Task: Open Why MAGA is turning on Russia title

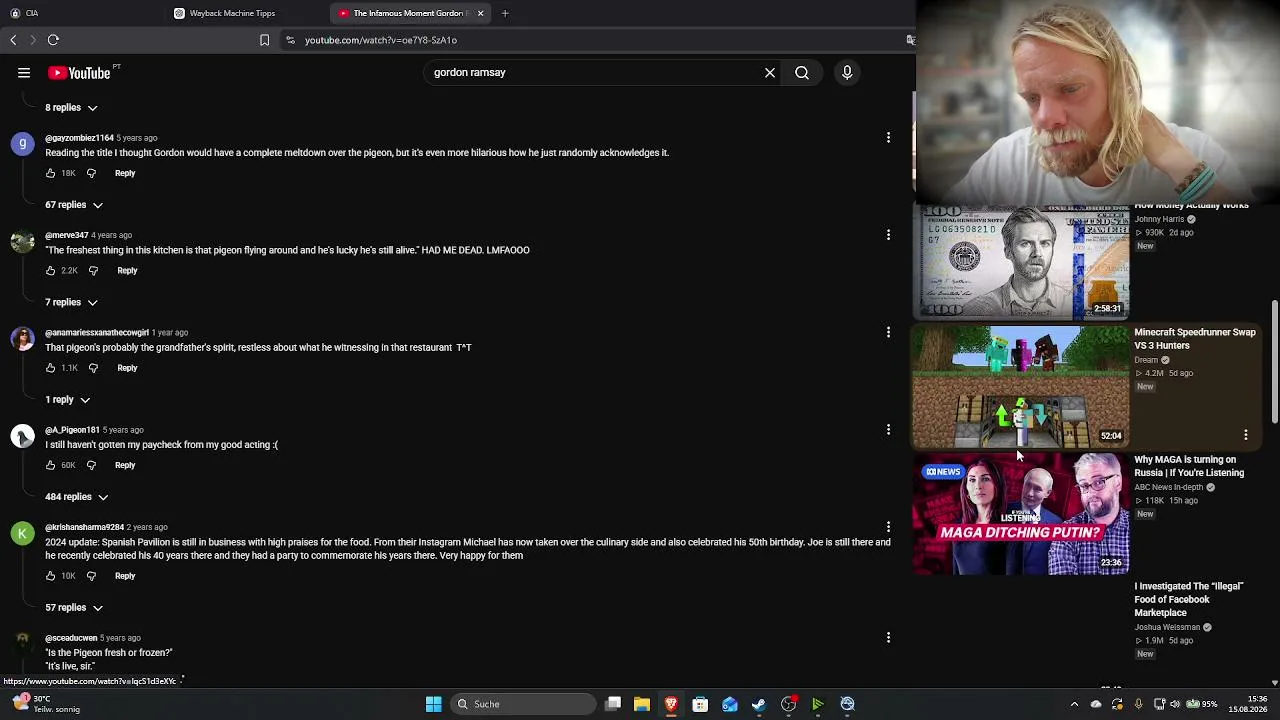Action: [x=1189, y=466]
